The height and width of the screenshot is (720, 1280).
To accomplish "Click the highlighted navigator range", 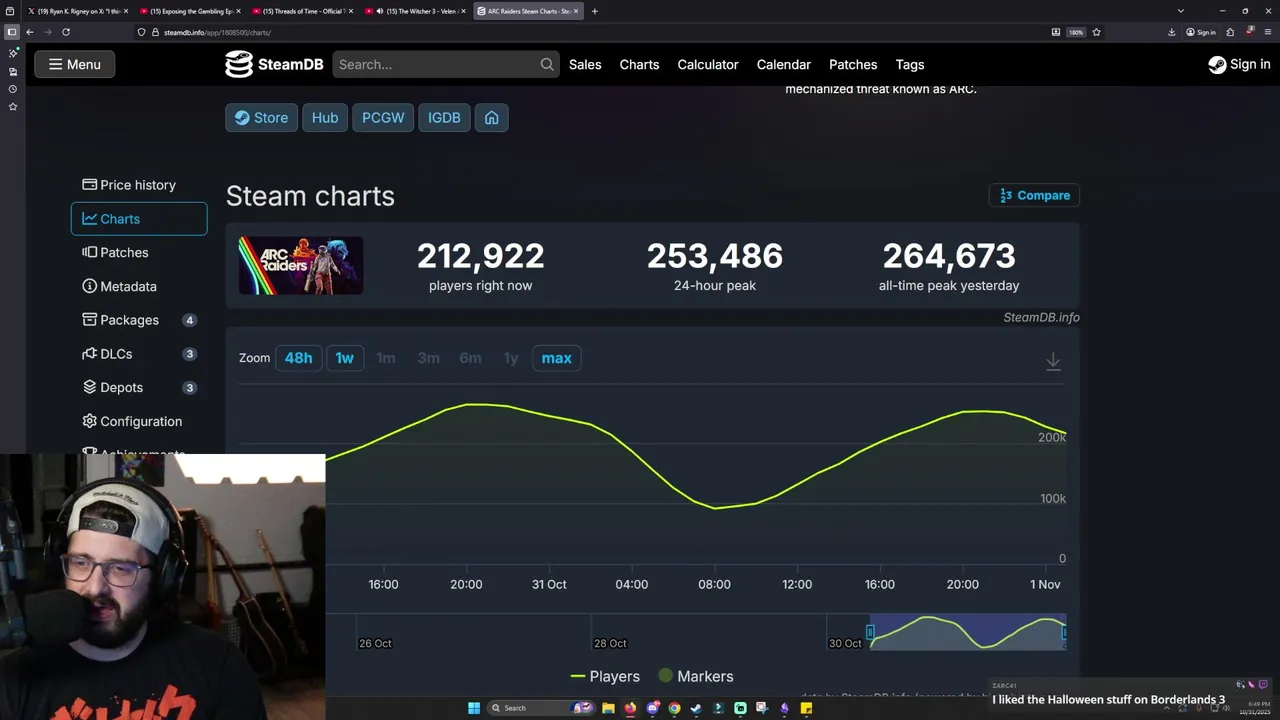I will [x=967, y=632].
